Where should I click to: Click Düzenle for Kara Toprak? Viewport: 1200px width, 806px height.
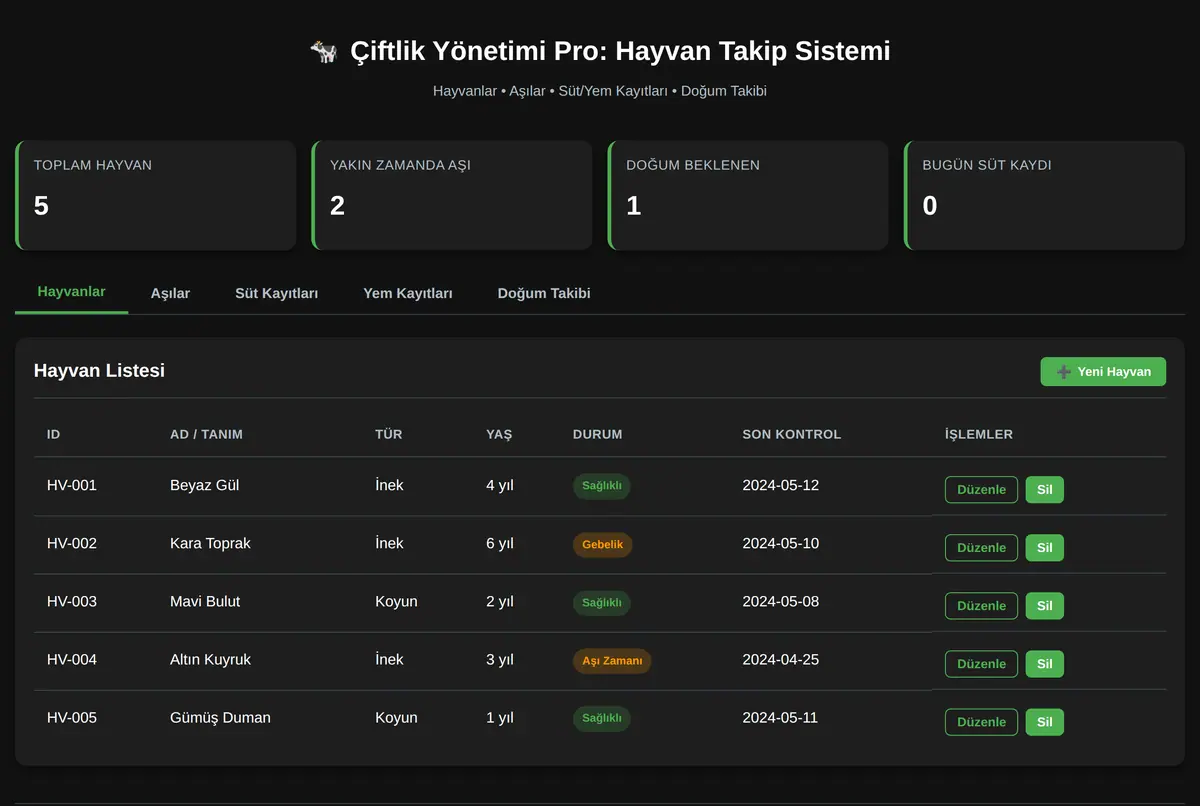[x=981, y=548]
